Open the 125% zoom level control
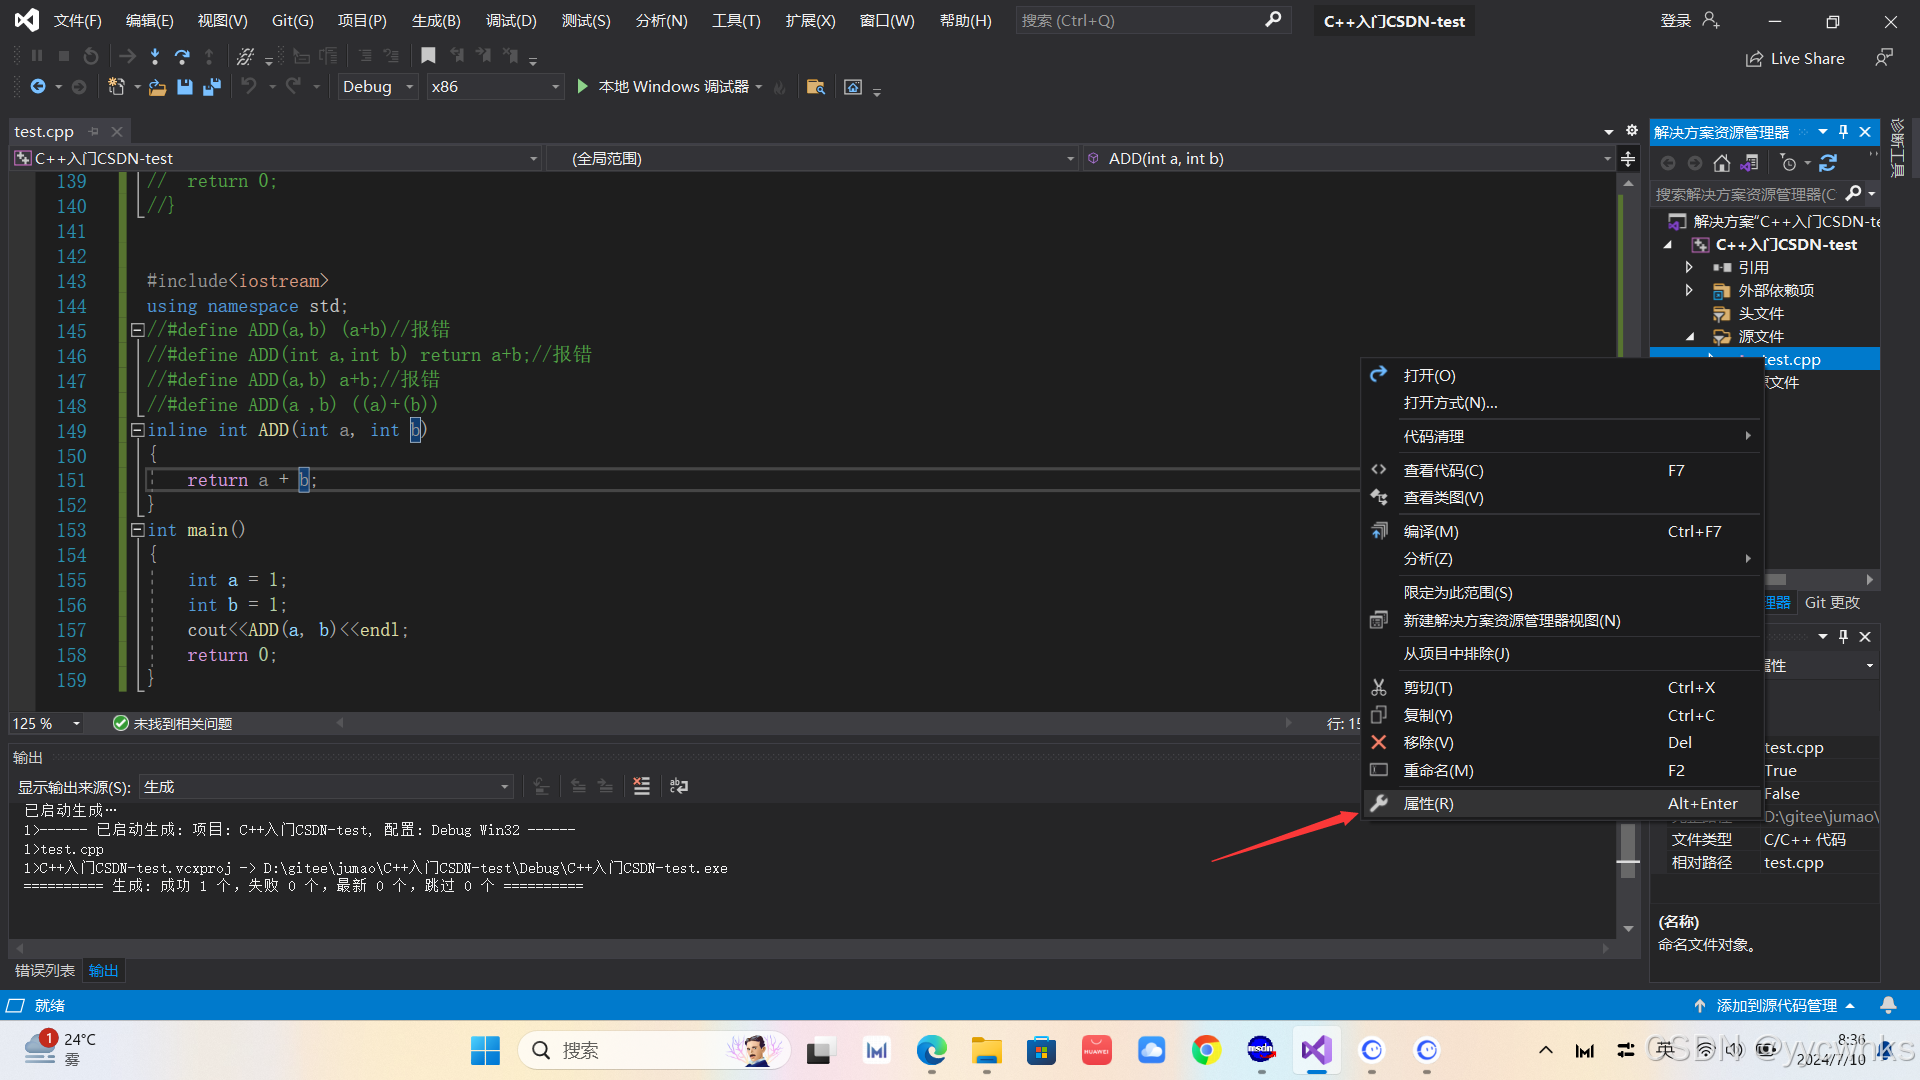 tap(46, 723)
